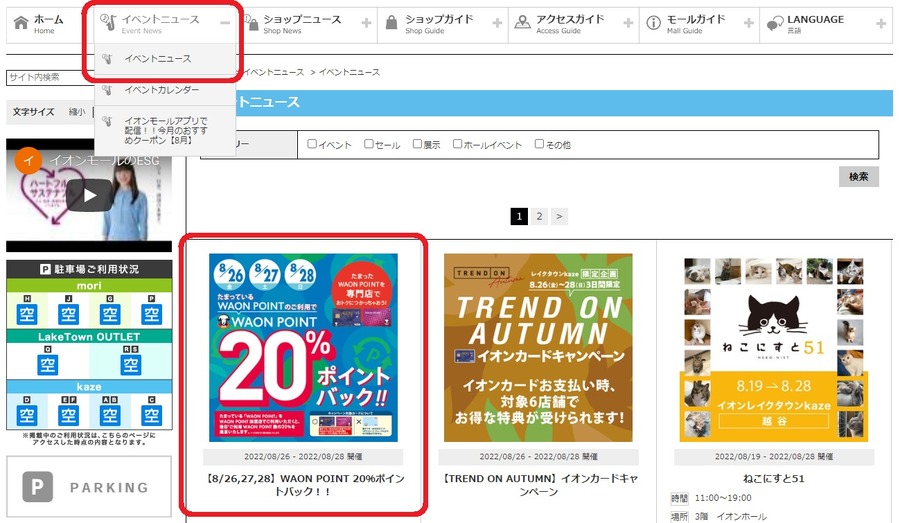900x523 pixels.
Task: Click mori parking lot P status icon
Action: [x=152, y=313]
